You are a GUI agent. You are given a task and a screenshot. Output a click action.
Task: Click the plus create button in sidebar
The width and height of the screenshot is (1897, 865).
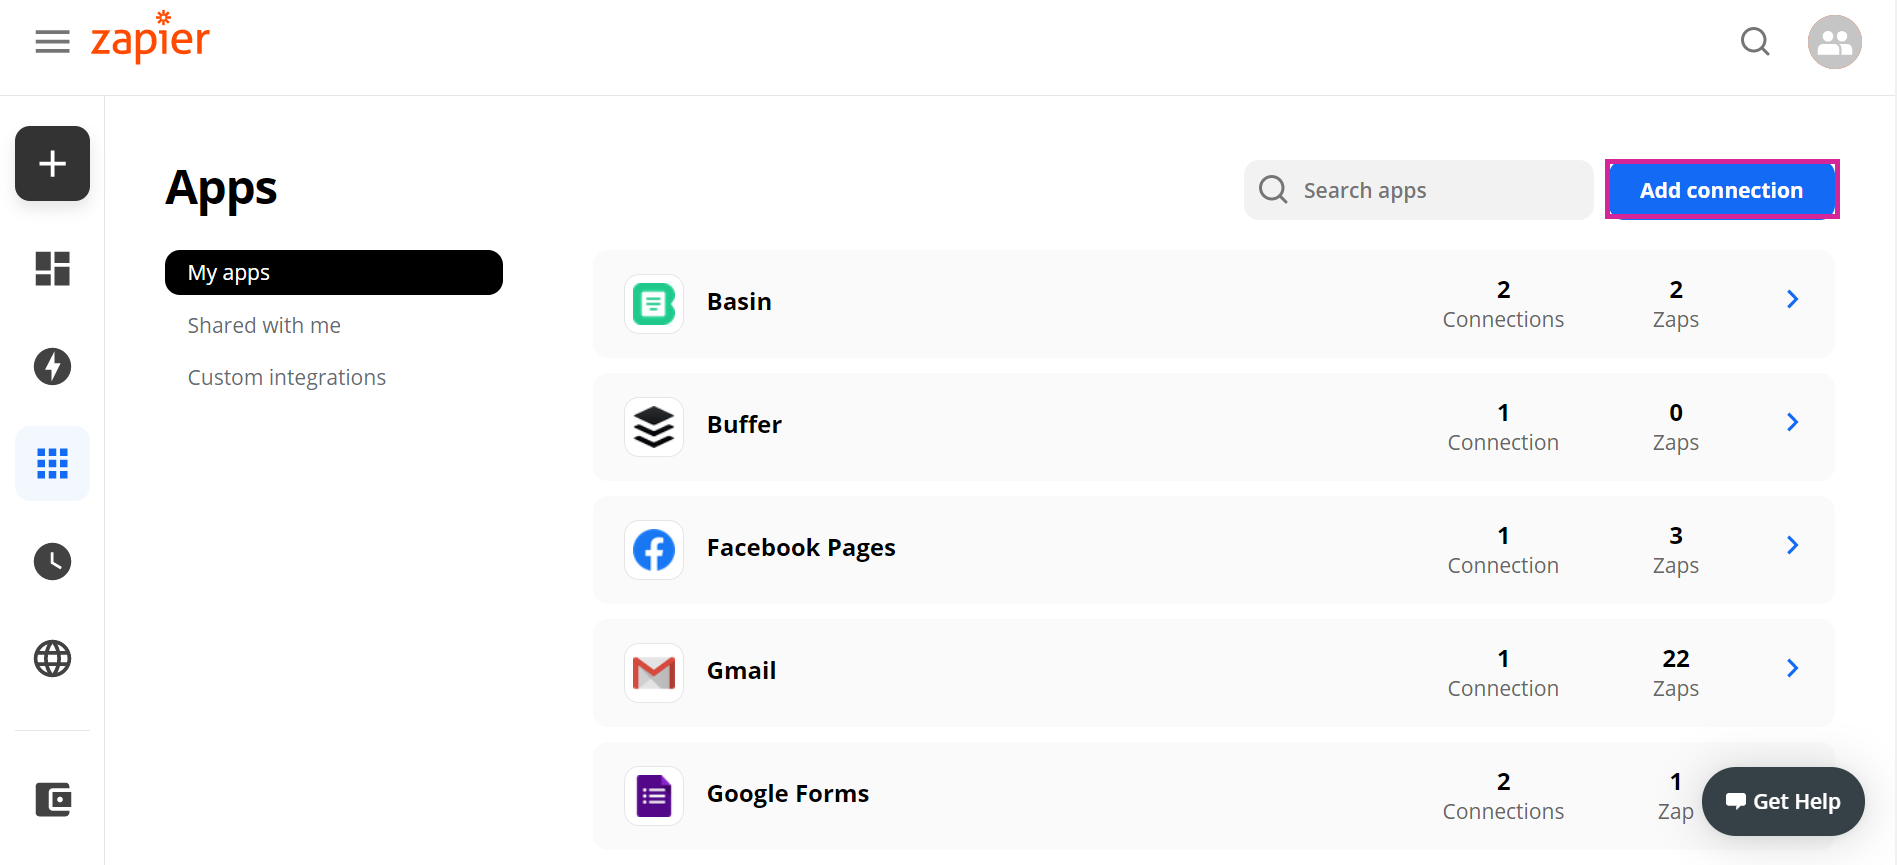click(x=52, y=163)
